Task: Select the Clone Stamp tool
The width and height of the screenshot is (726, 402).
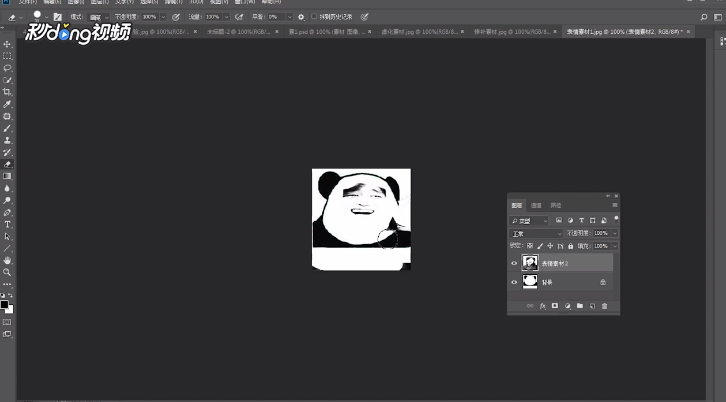Action: (7, 140)
